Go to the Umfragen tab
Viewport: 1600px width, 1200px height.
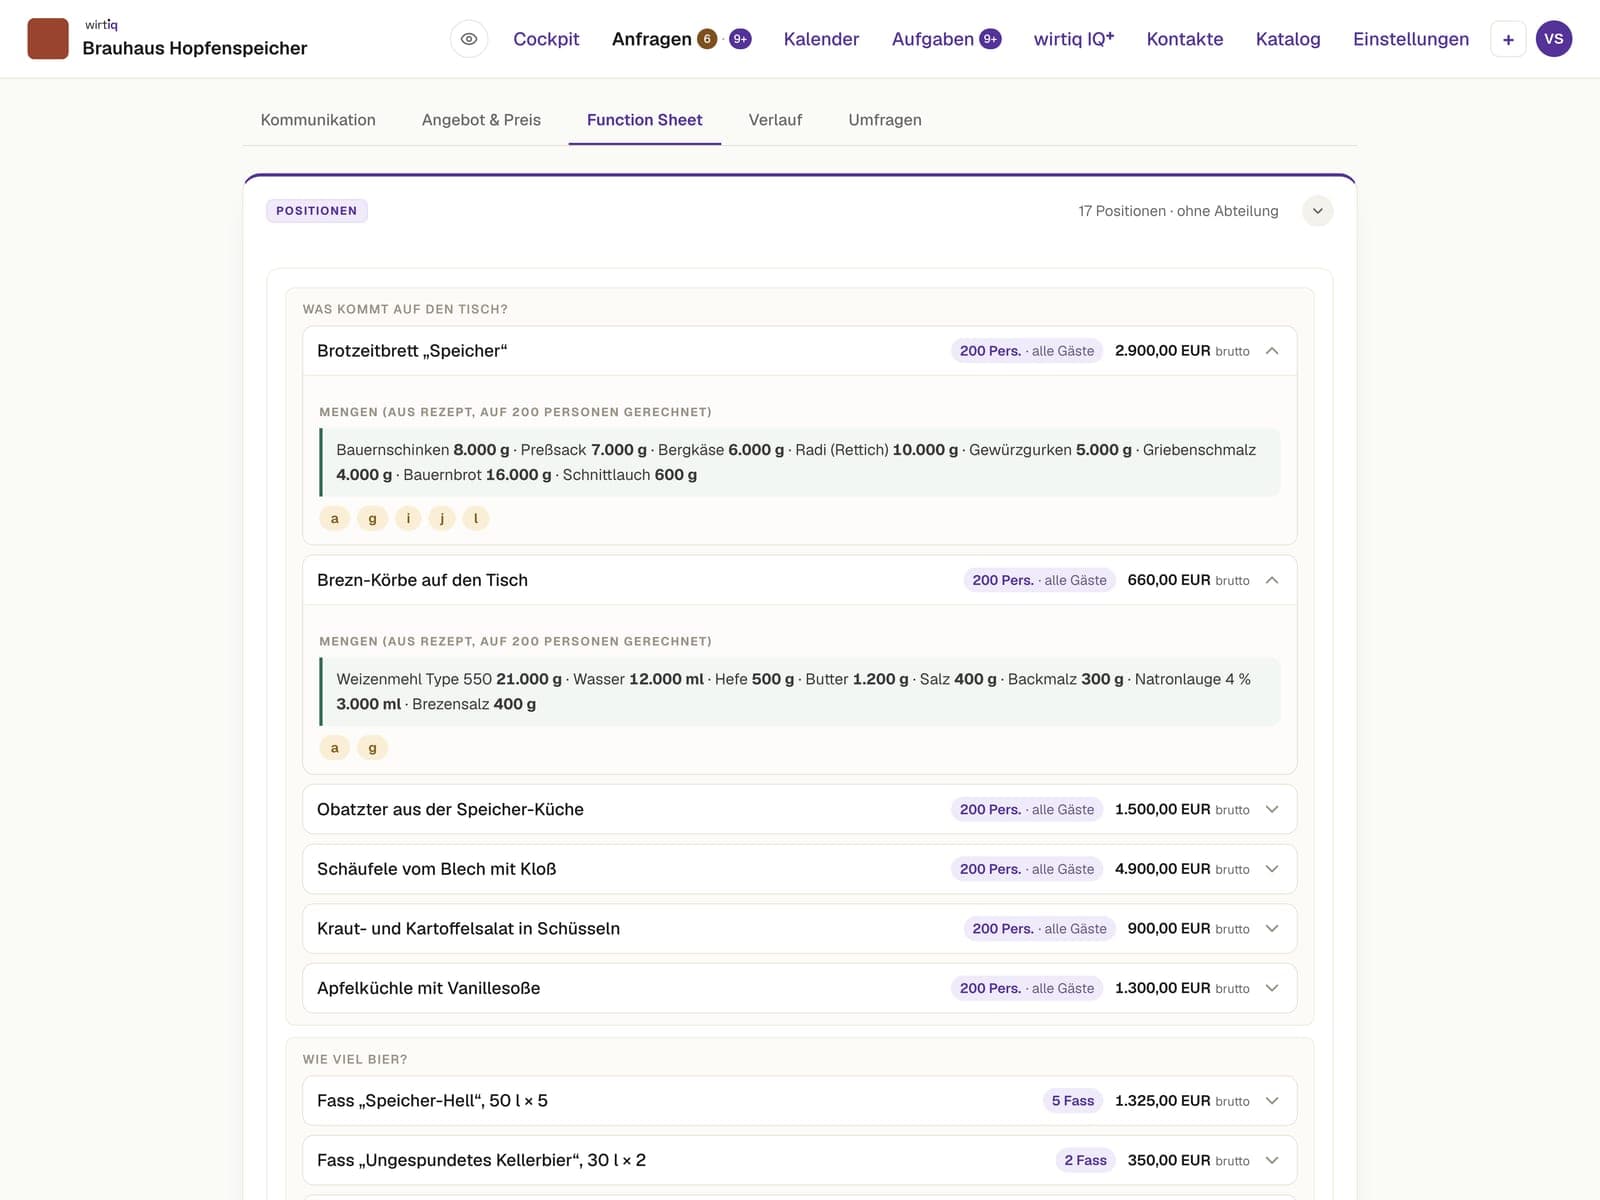pyautogui.click(x=885, y=120)
